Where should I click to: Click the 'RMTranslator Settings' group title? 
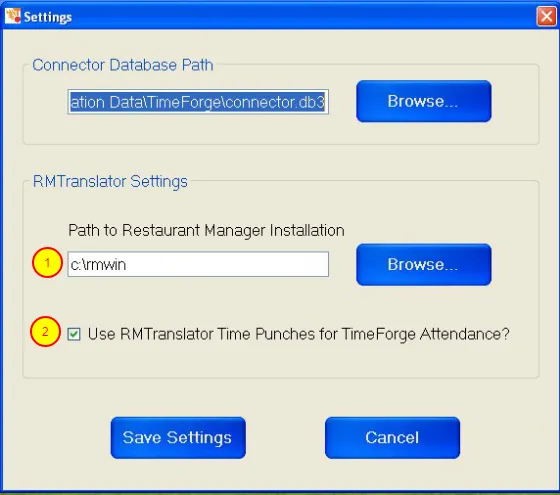coord(110,181)
